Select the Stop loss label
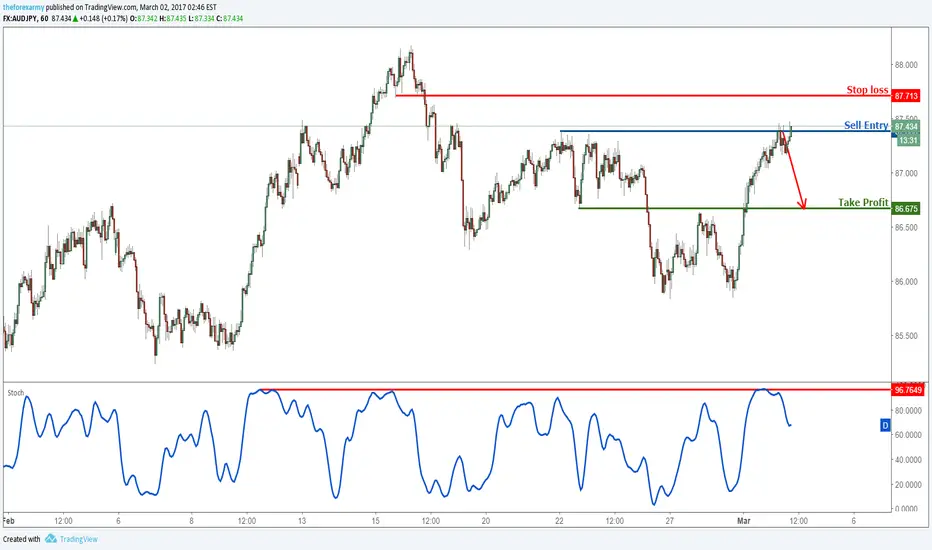The height and width of the screenshot is (550, 932). point(867,90)
